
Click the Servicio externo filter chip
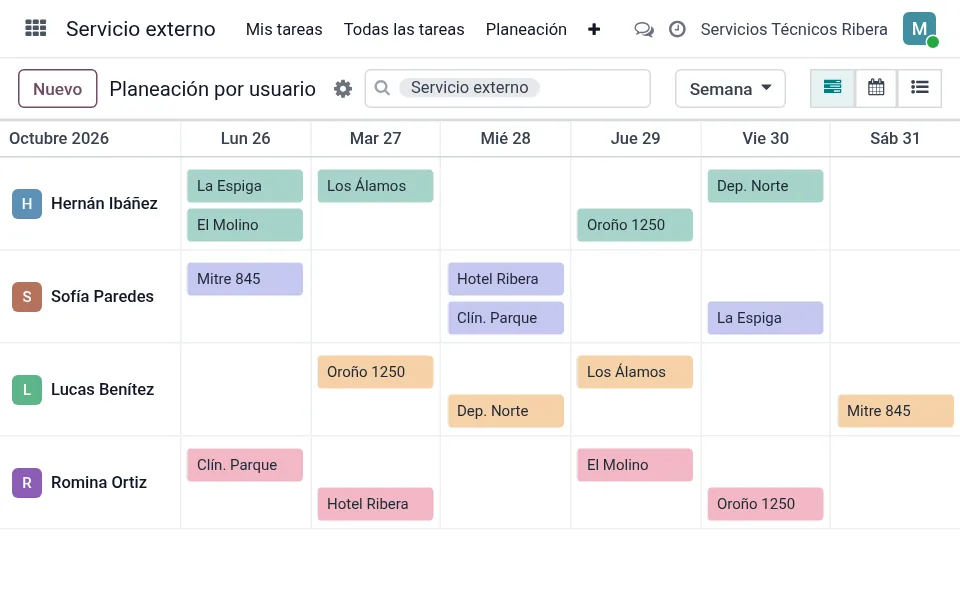469,88
